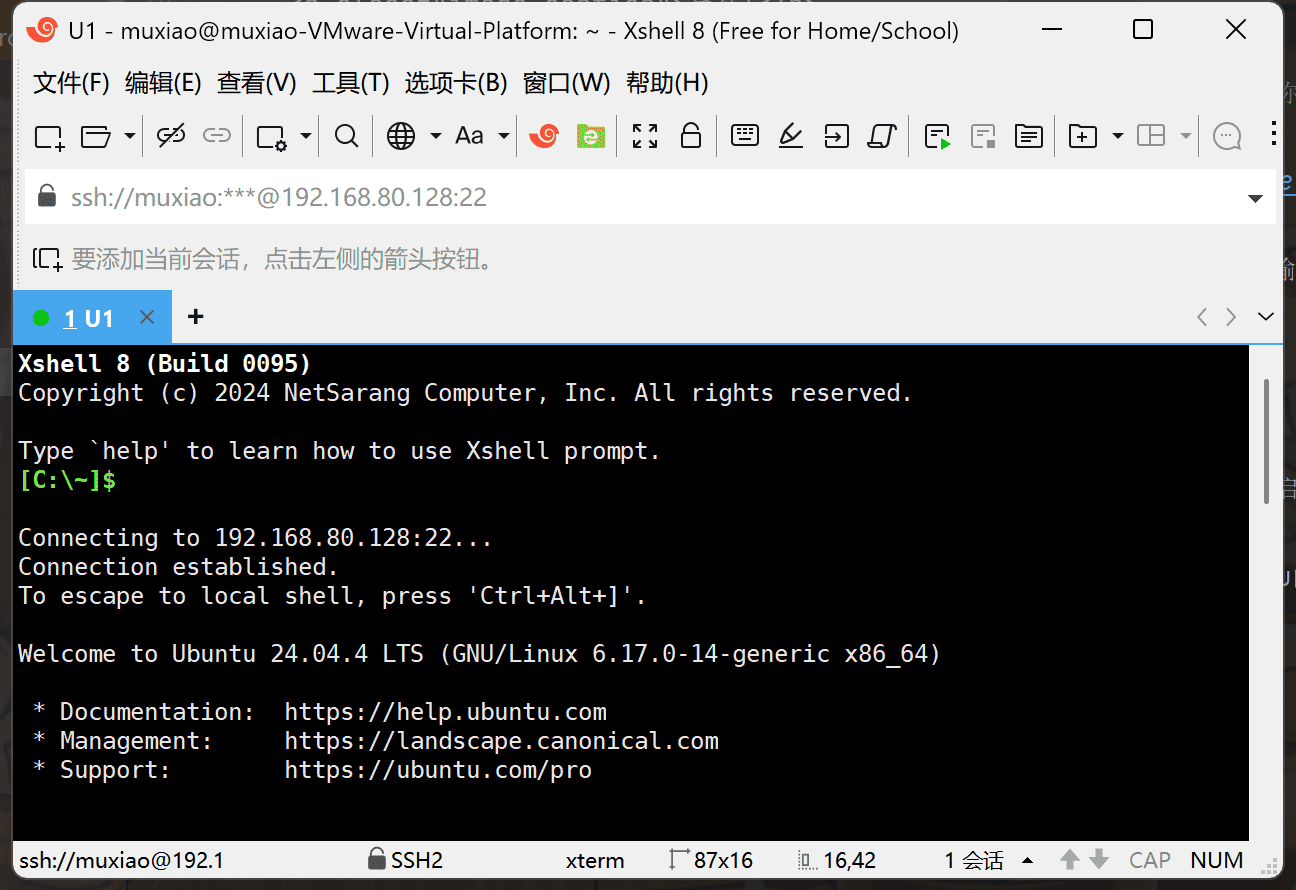Click the globe encoding icon
The image size is (1296, 890).
click(401, 136)
